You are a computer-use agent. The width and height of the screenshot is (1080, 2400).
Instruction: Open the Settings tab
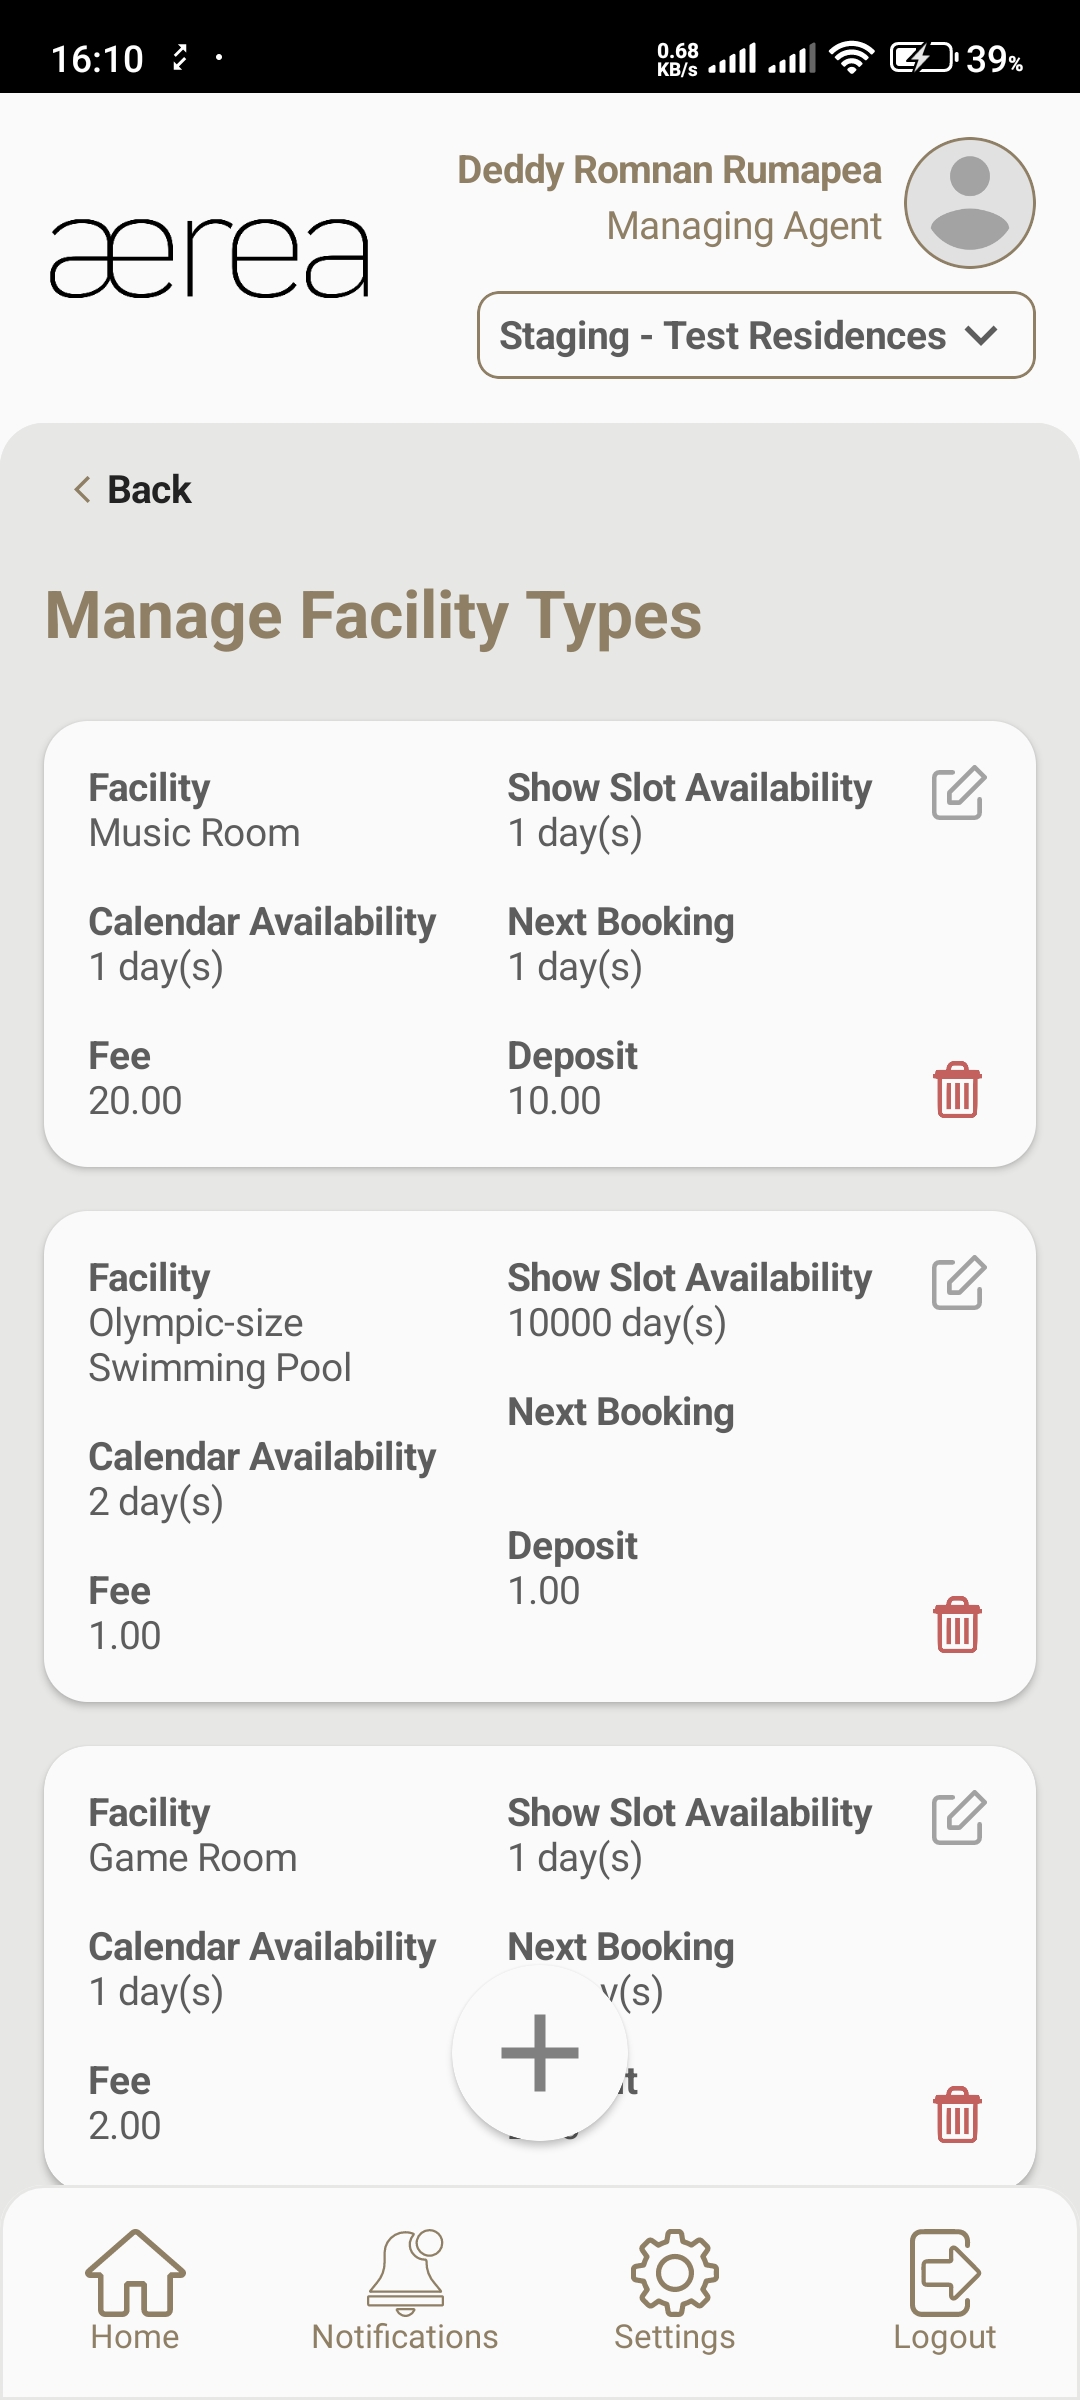675,2290
